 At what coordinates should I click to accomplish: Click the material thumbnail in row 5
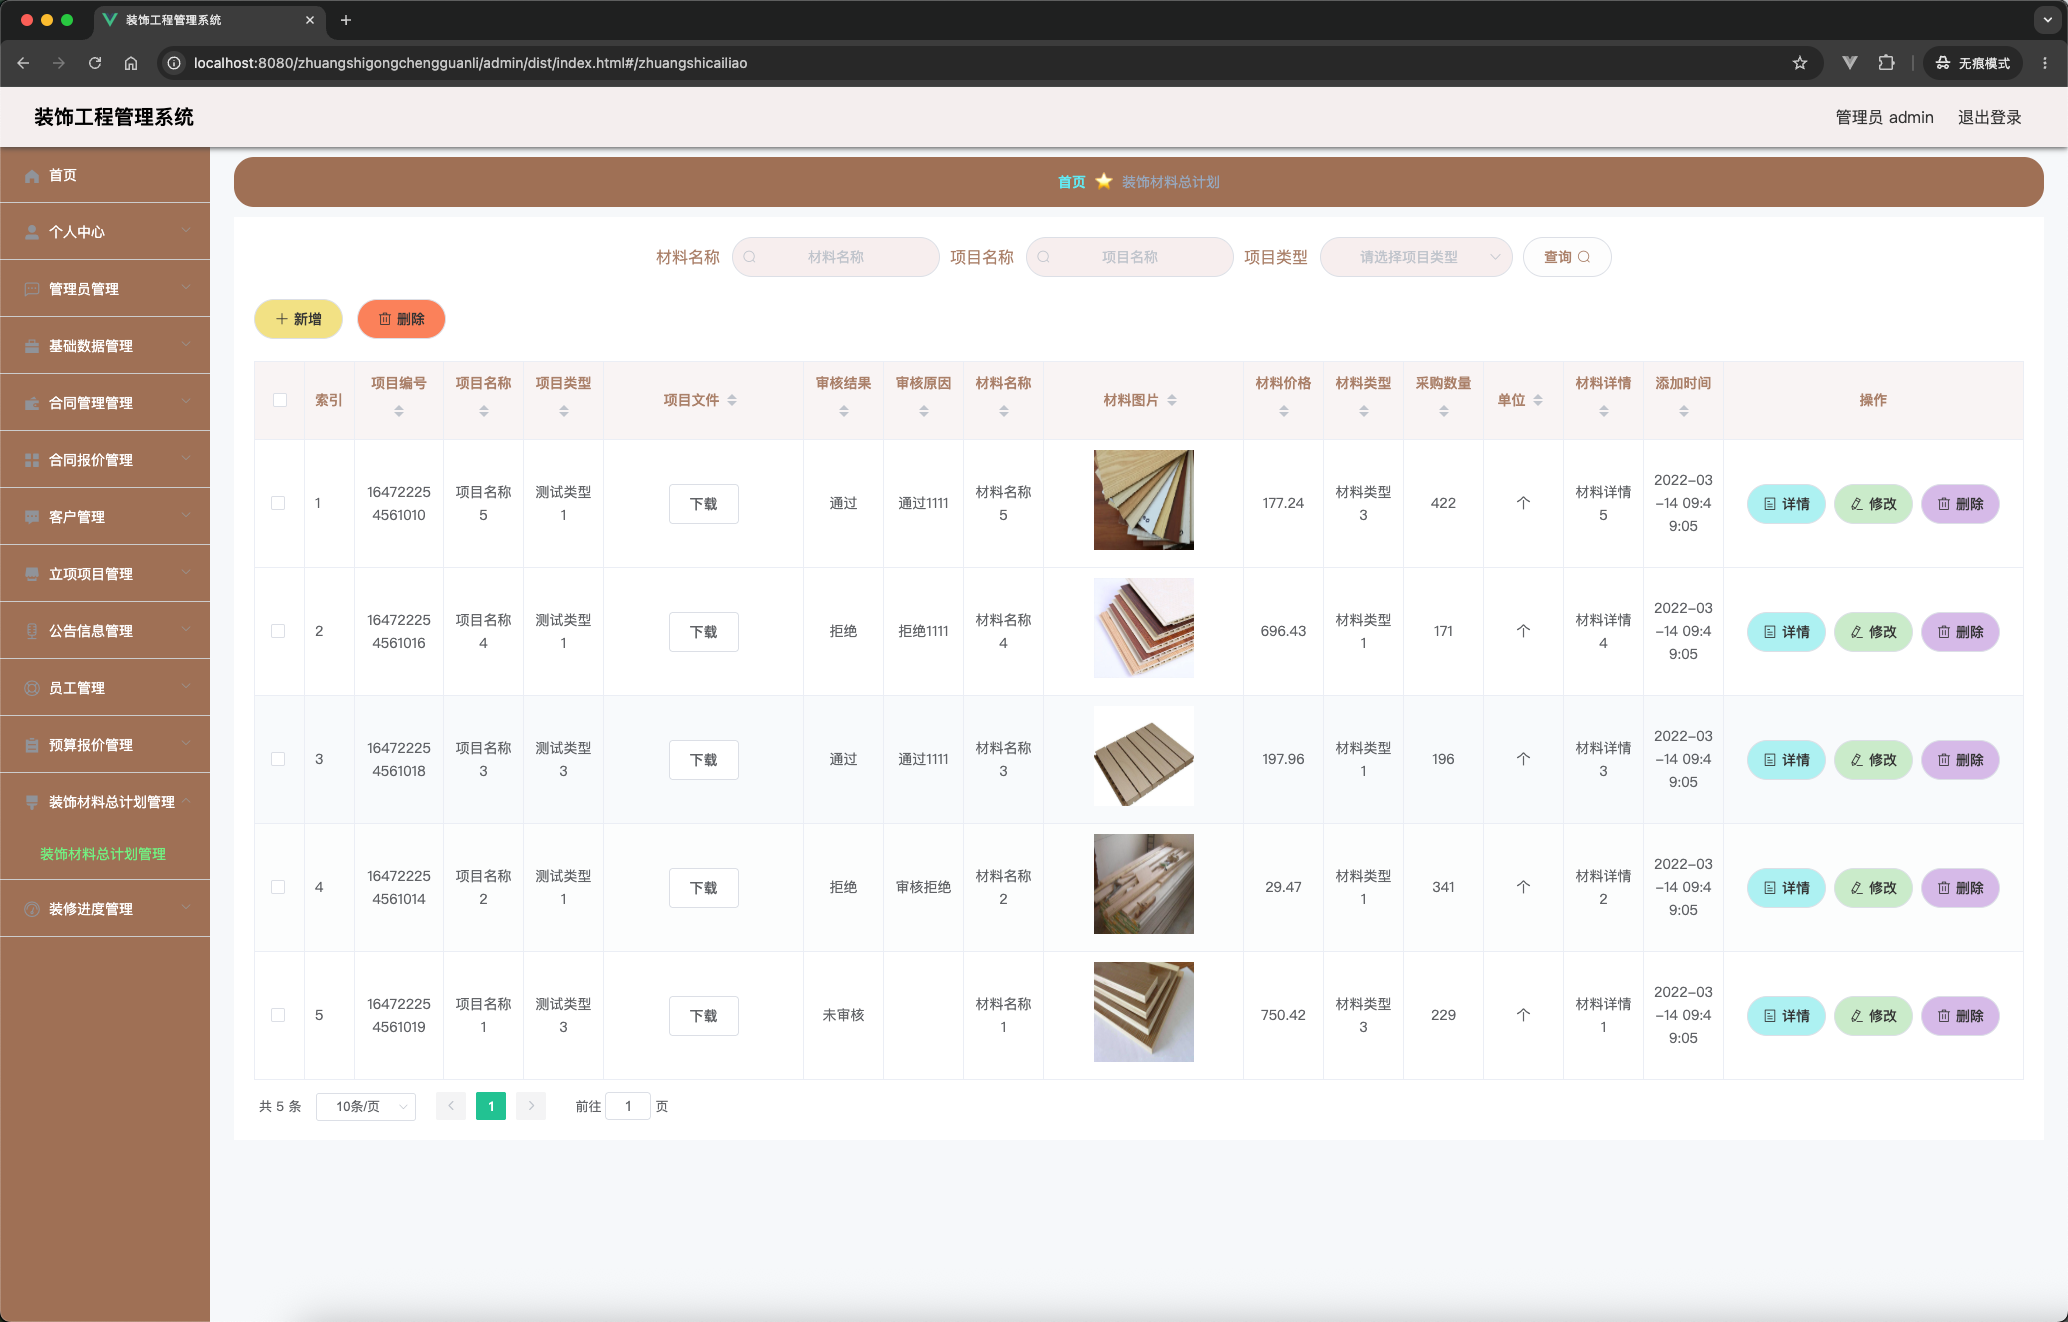pos(1144,1012)
